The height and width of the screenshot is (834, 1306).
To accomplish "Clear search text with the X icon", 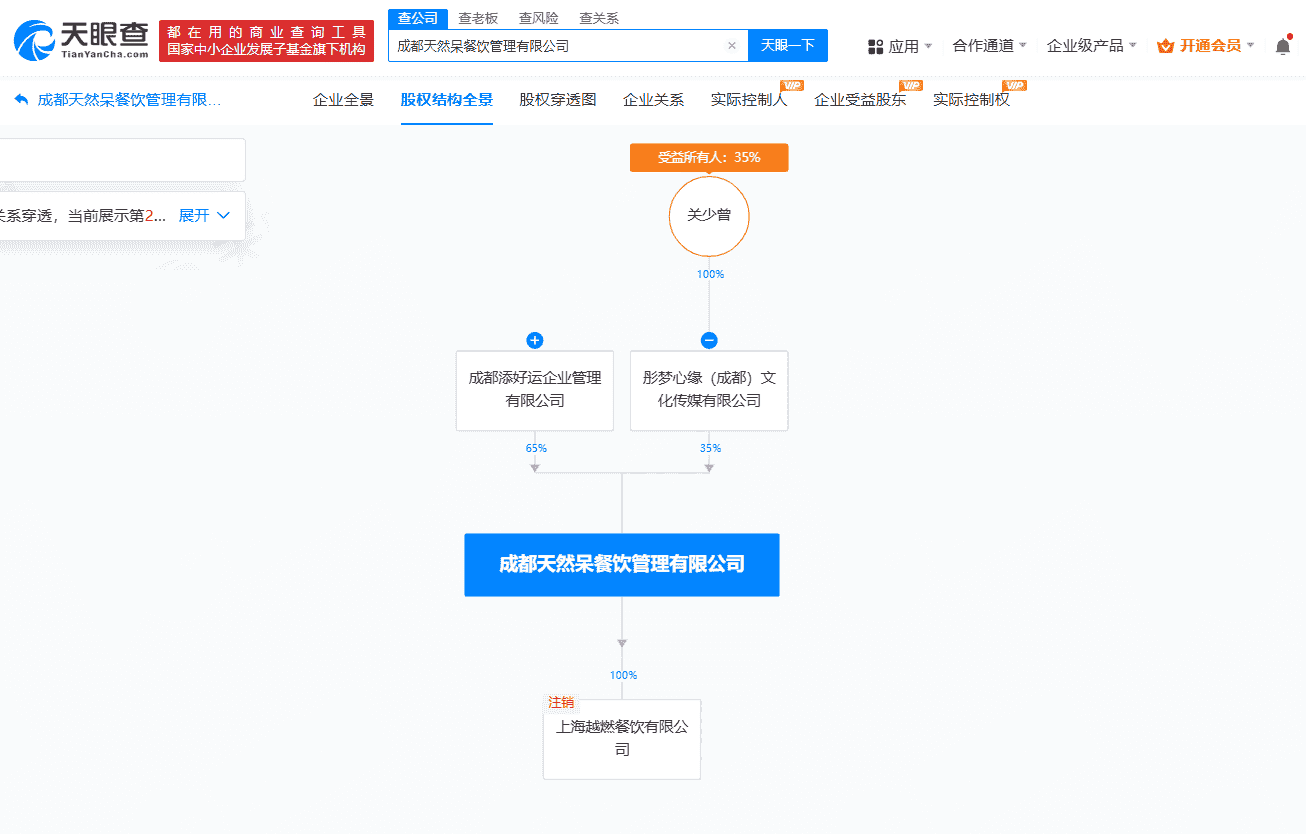I will tap(731, 46).
